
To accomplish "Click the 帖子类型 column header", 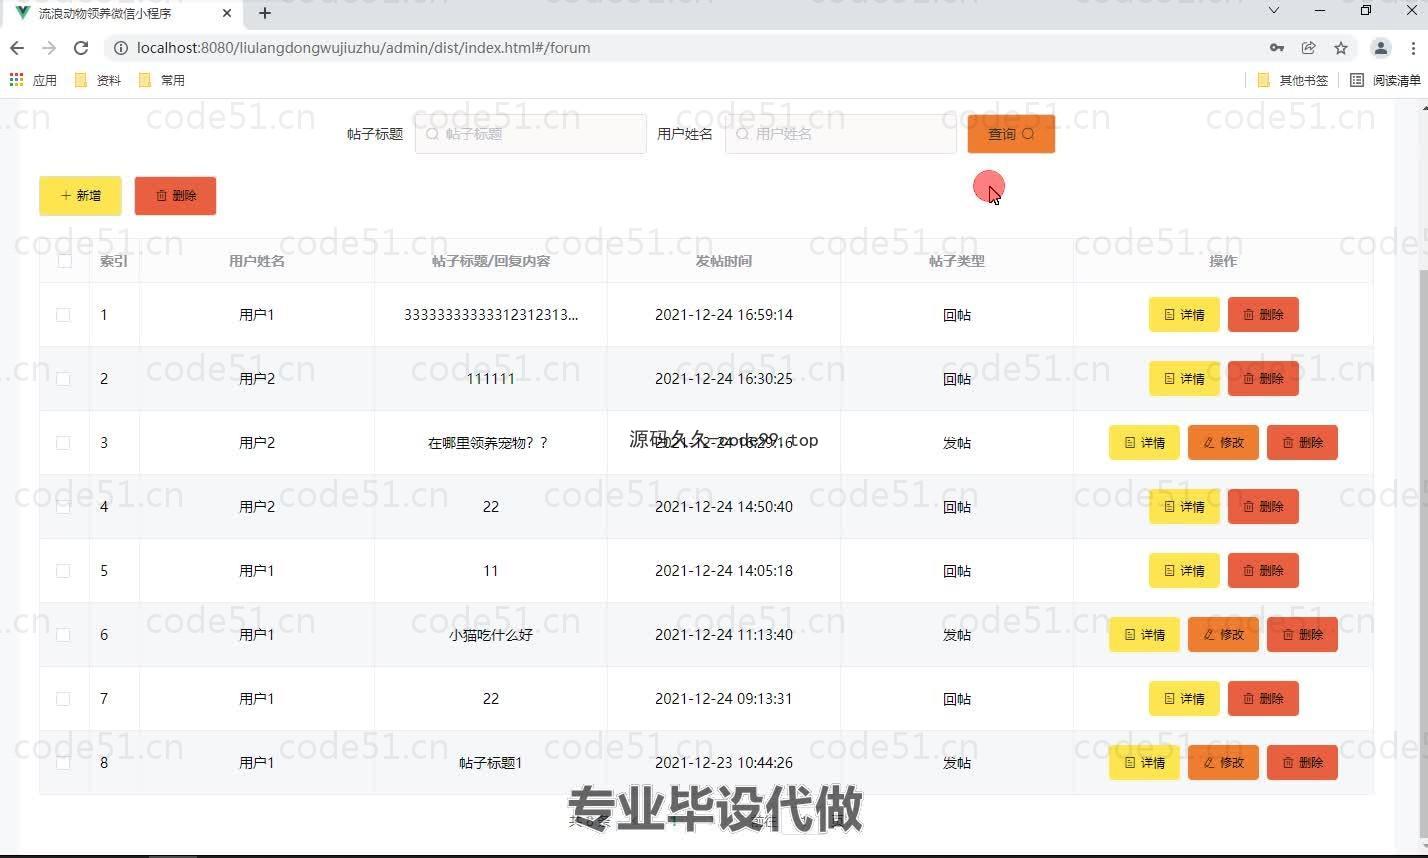I will (x=957, y=261).
